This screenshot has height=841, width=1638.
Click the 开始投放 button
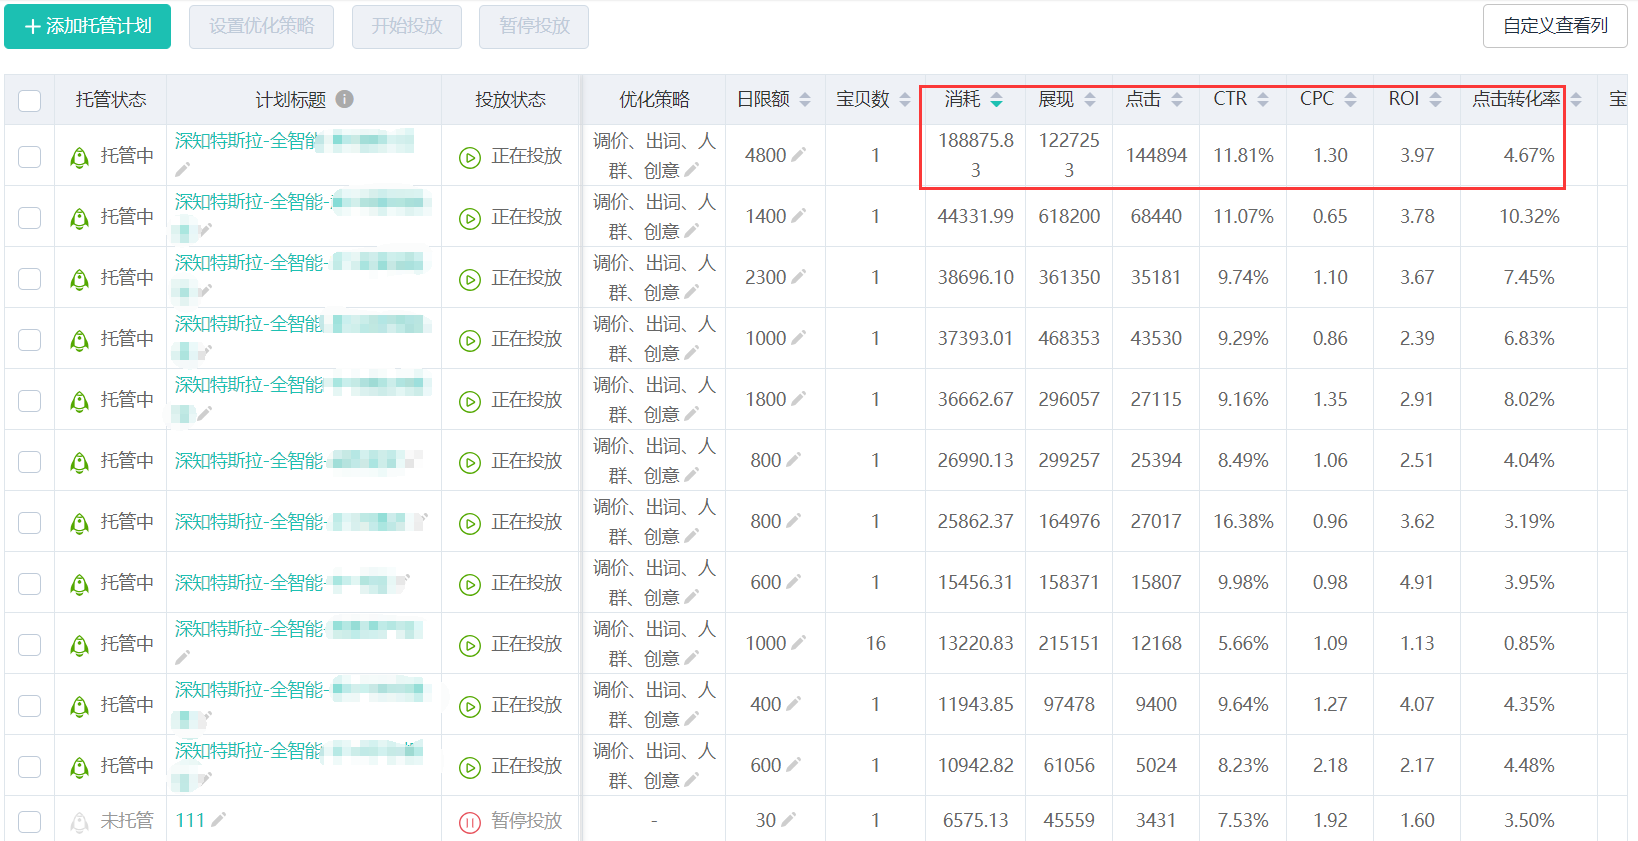coord(407,26)
